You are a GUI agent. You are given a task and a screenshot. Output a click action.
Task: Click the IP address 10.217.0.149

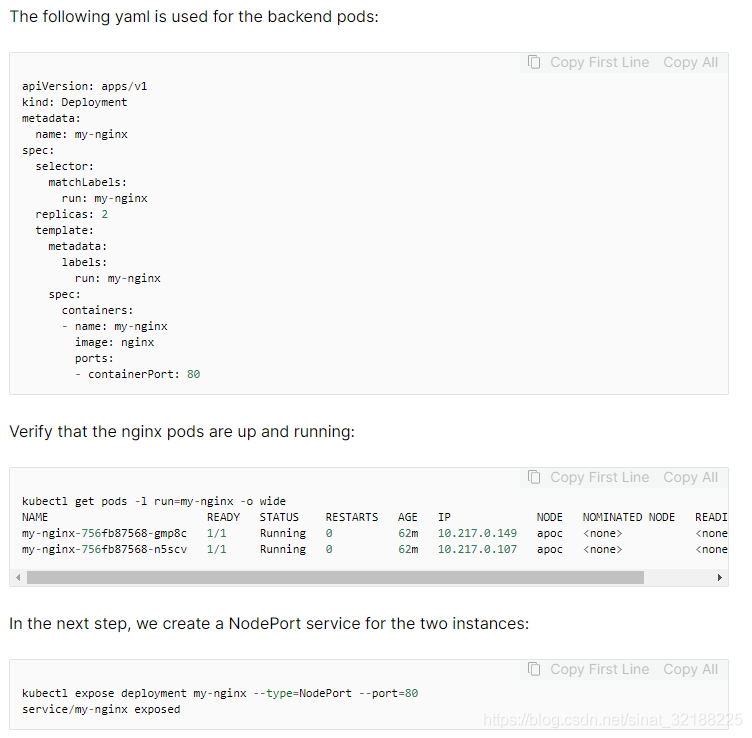point(477,533)
